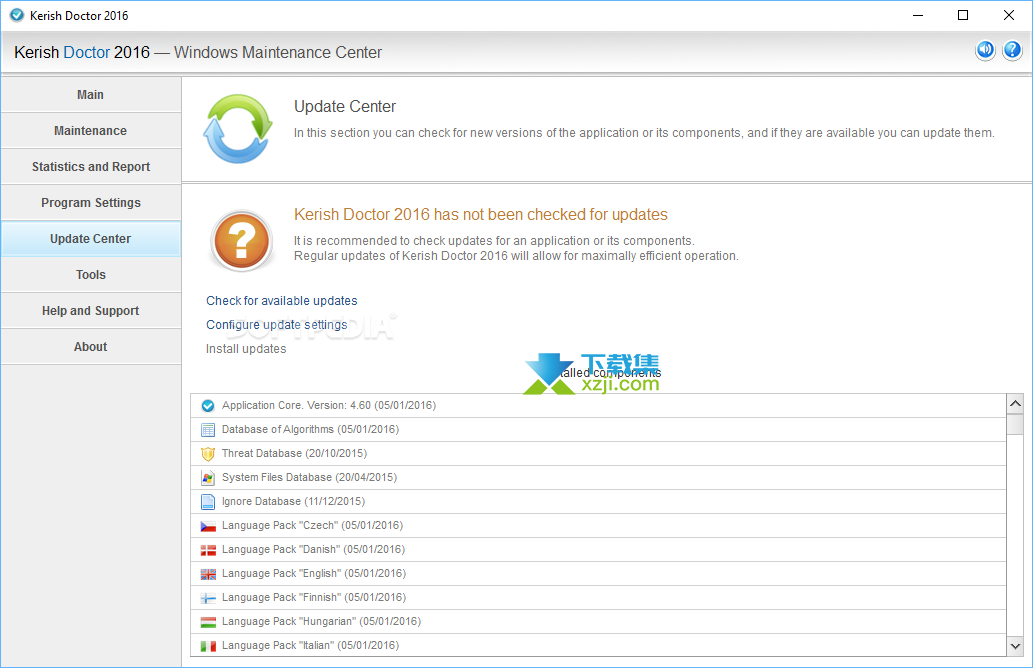
Task: Click the sound speaker icon in header
Action: coord(986,51)
